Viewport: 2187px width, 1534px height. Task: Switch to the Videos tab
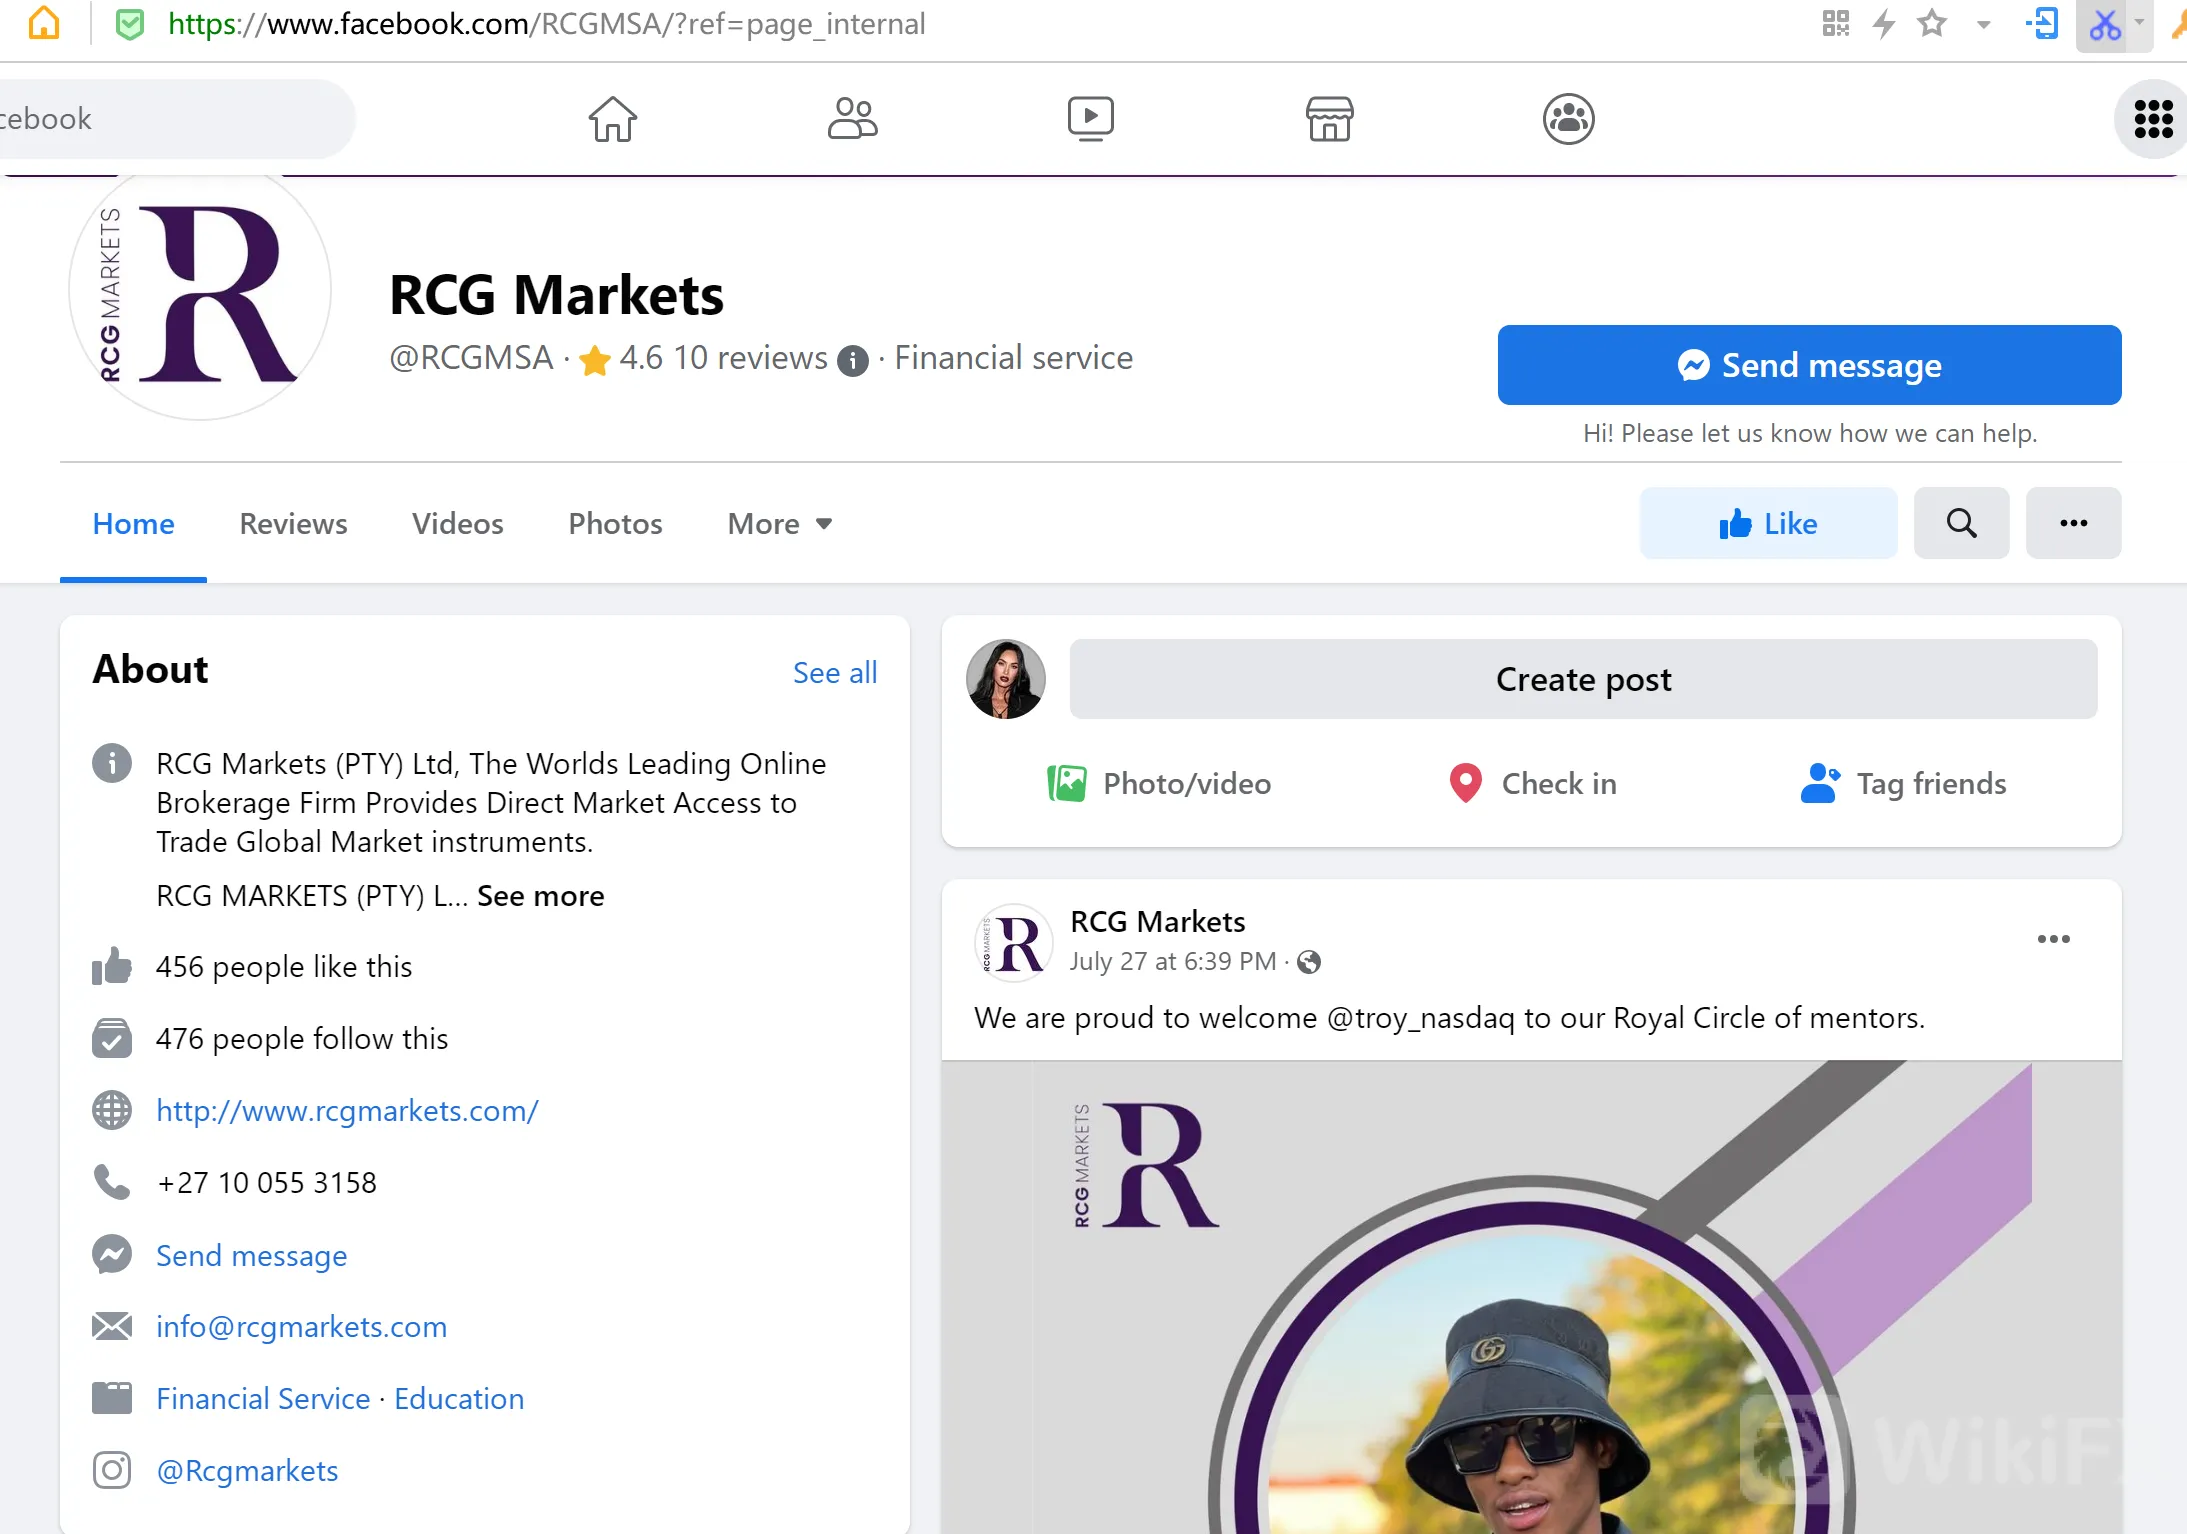pos(457,524)
